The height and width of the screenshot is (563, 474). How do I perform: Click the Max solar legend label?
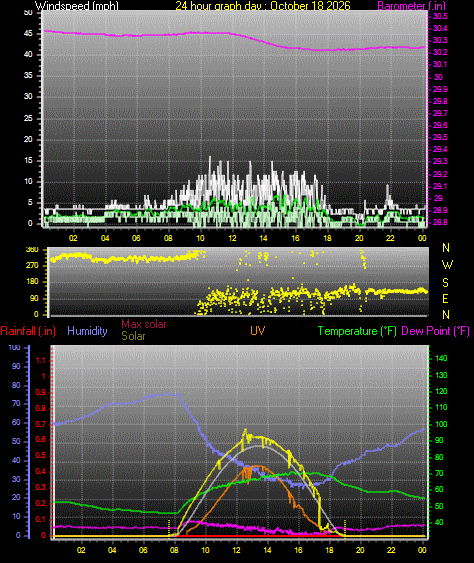[x=144, y=324]
